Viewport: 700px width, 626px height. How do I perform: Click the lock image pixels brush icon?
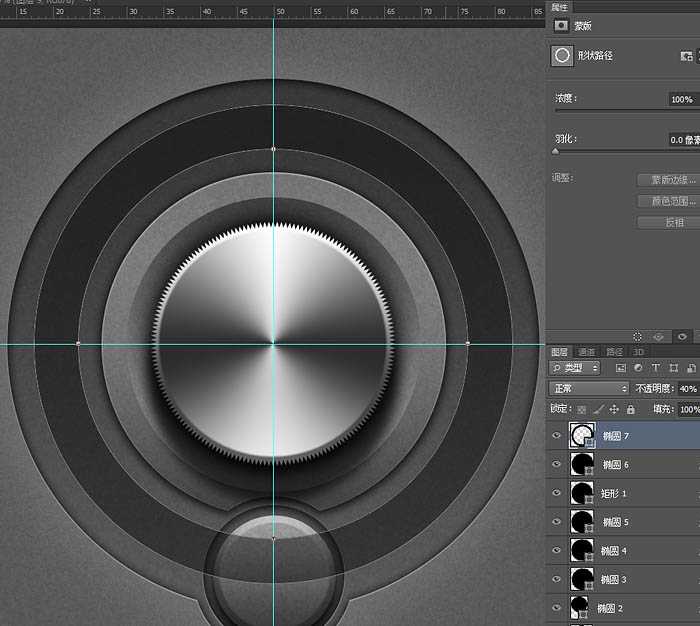click(599, 410)
